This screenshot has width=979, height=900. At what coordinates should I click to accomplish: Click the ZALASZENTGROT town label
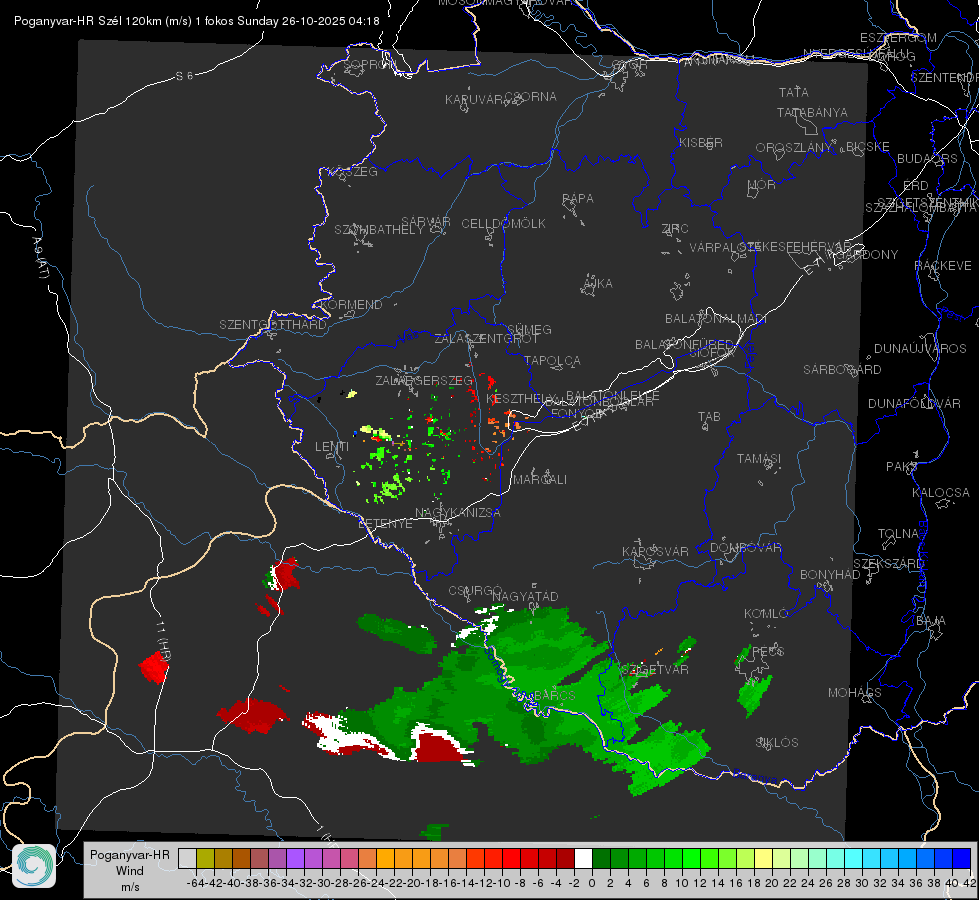486,339
